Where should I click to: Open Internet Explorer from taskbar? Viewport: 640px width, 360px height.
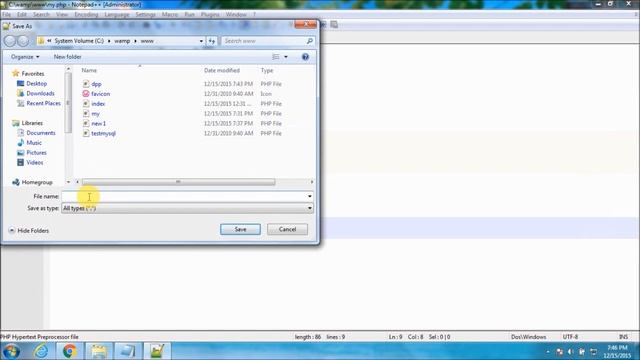[41, 351]
